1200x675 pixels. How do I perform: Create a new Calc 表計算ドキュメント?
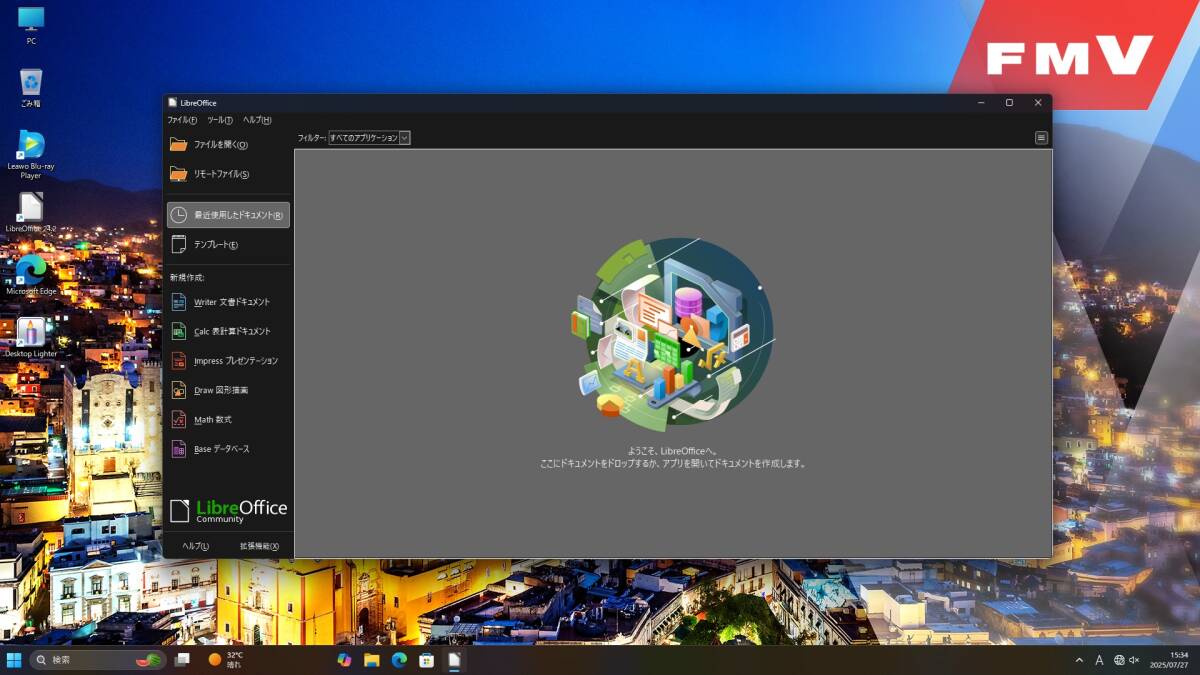(x=228, y=331)
